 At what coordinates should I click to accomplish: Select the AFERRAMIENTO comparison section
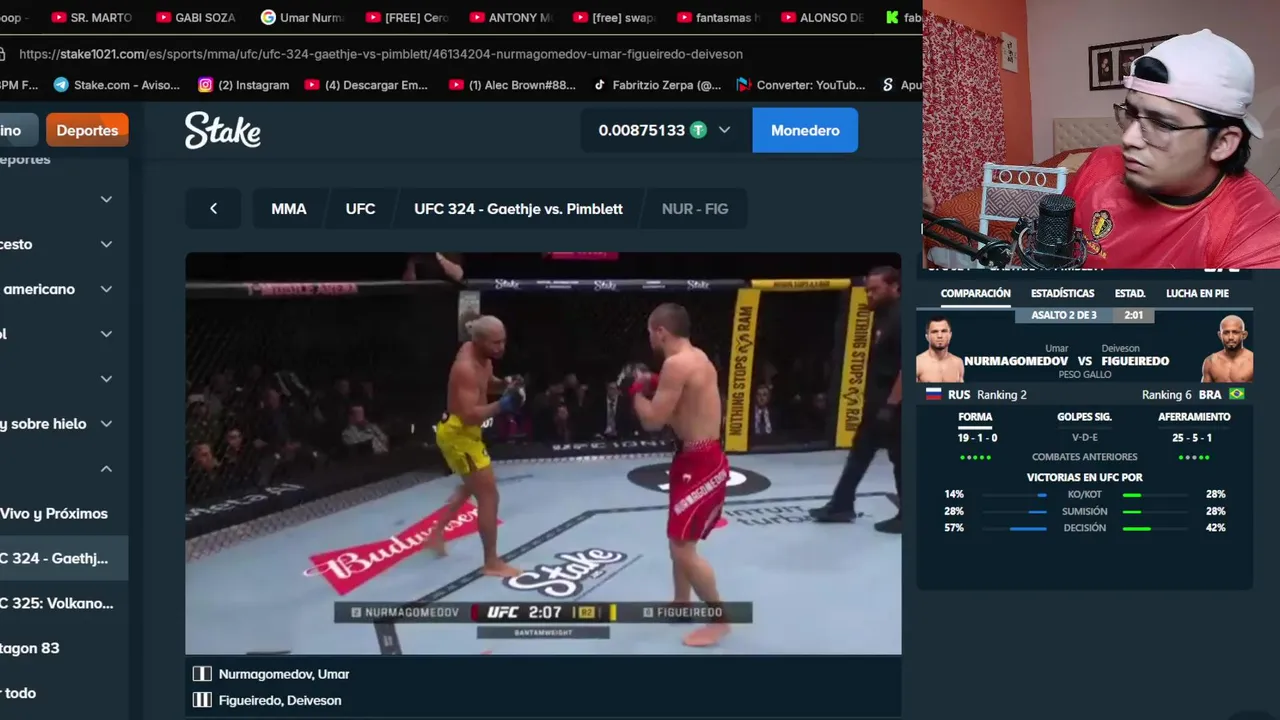tap(1194, 417)
